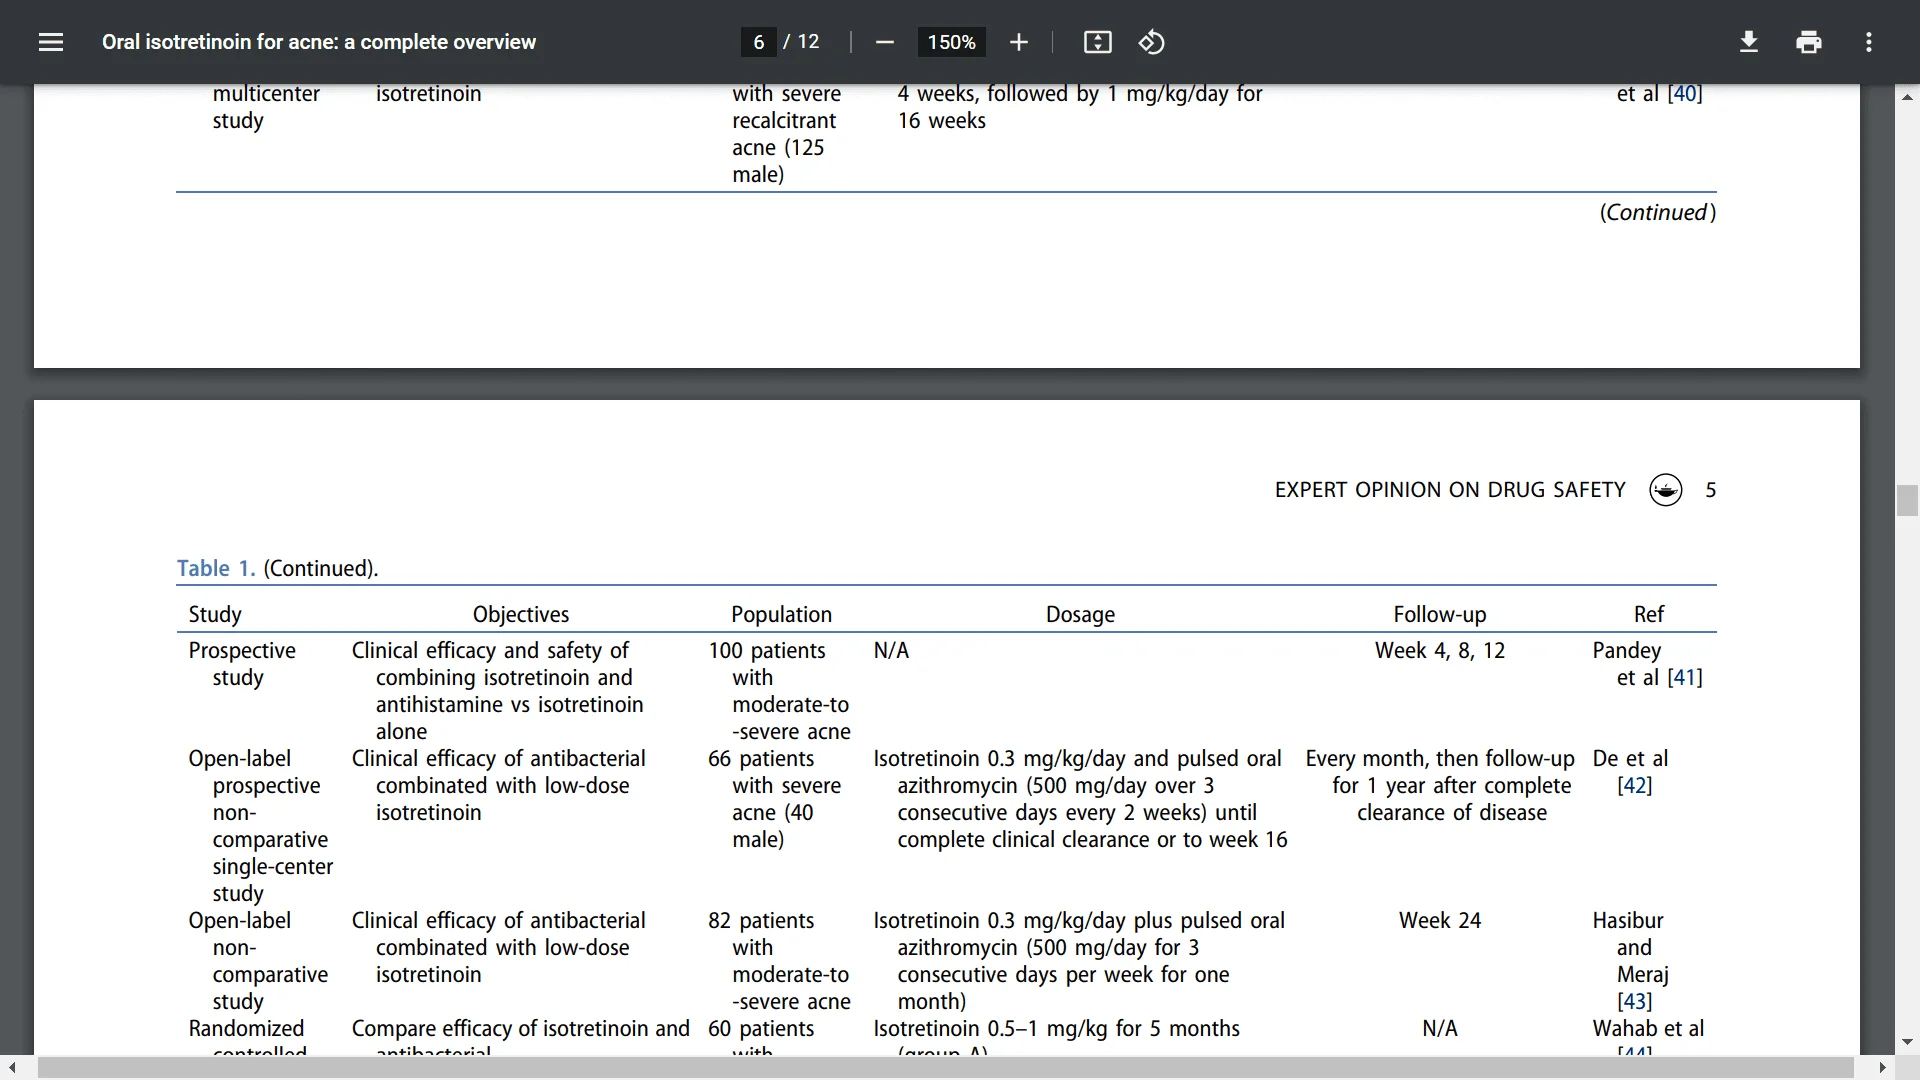This screenshot has width=1920, height=1080.
Task: Open reference link [43]
Action: [1635, 1001]
